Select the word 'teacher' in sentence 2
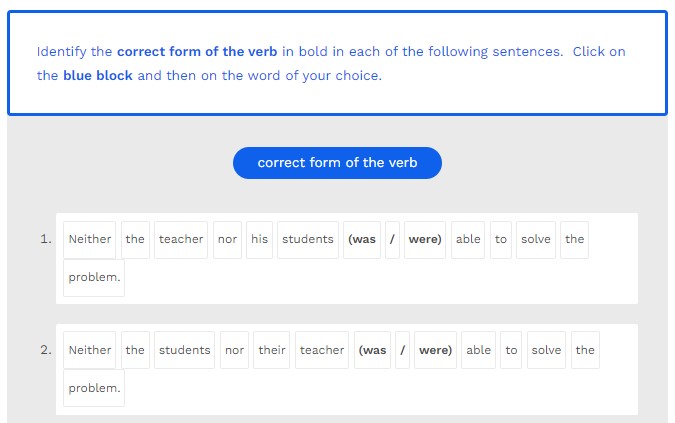The image size is (675, 423). [x=322, y=351]
